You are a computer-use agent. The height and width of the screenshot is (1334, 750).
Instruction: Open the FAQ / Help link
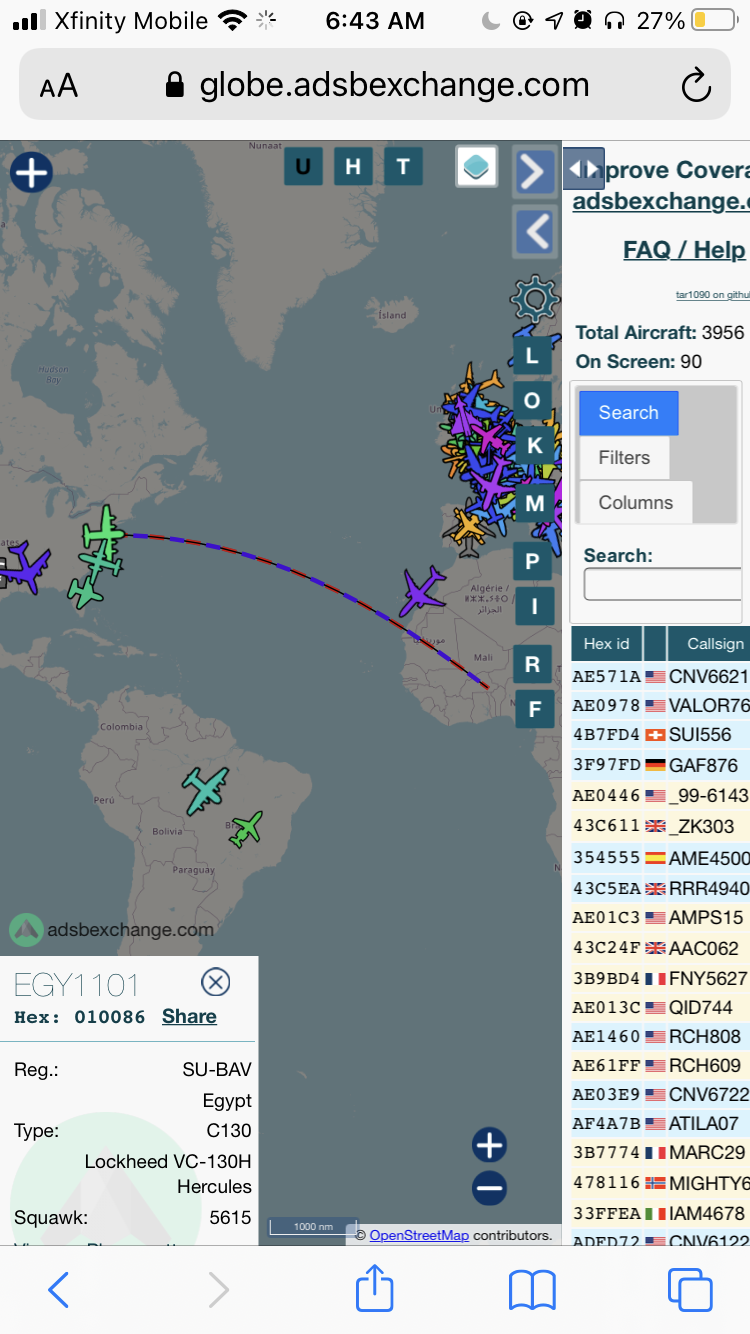coord(684,250)
